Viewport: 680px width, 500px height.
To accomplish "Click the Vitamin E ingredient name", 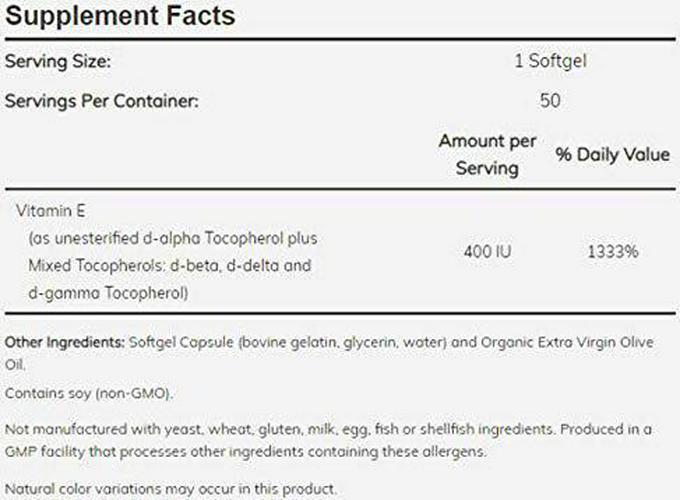I will point(45,210).
